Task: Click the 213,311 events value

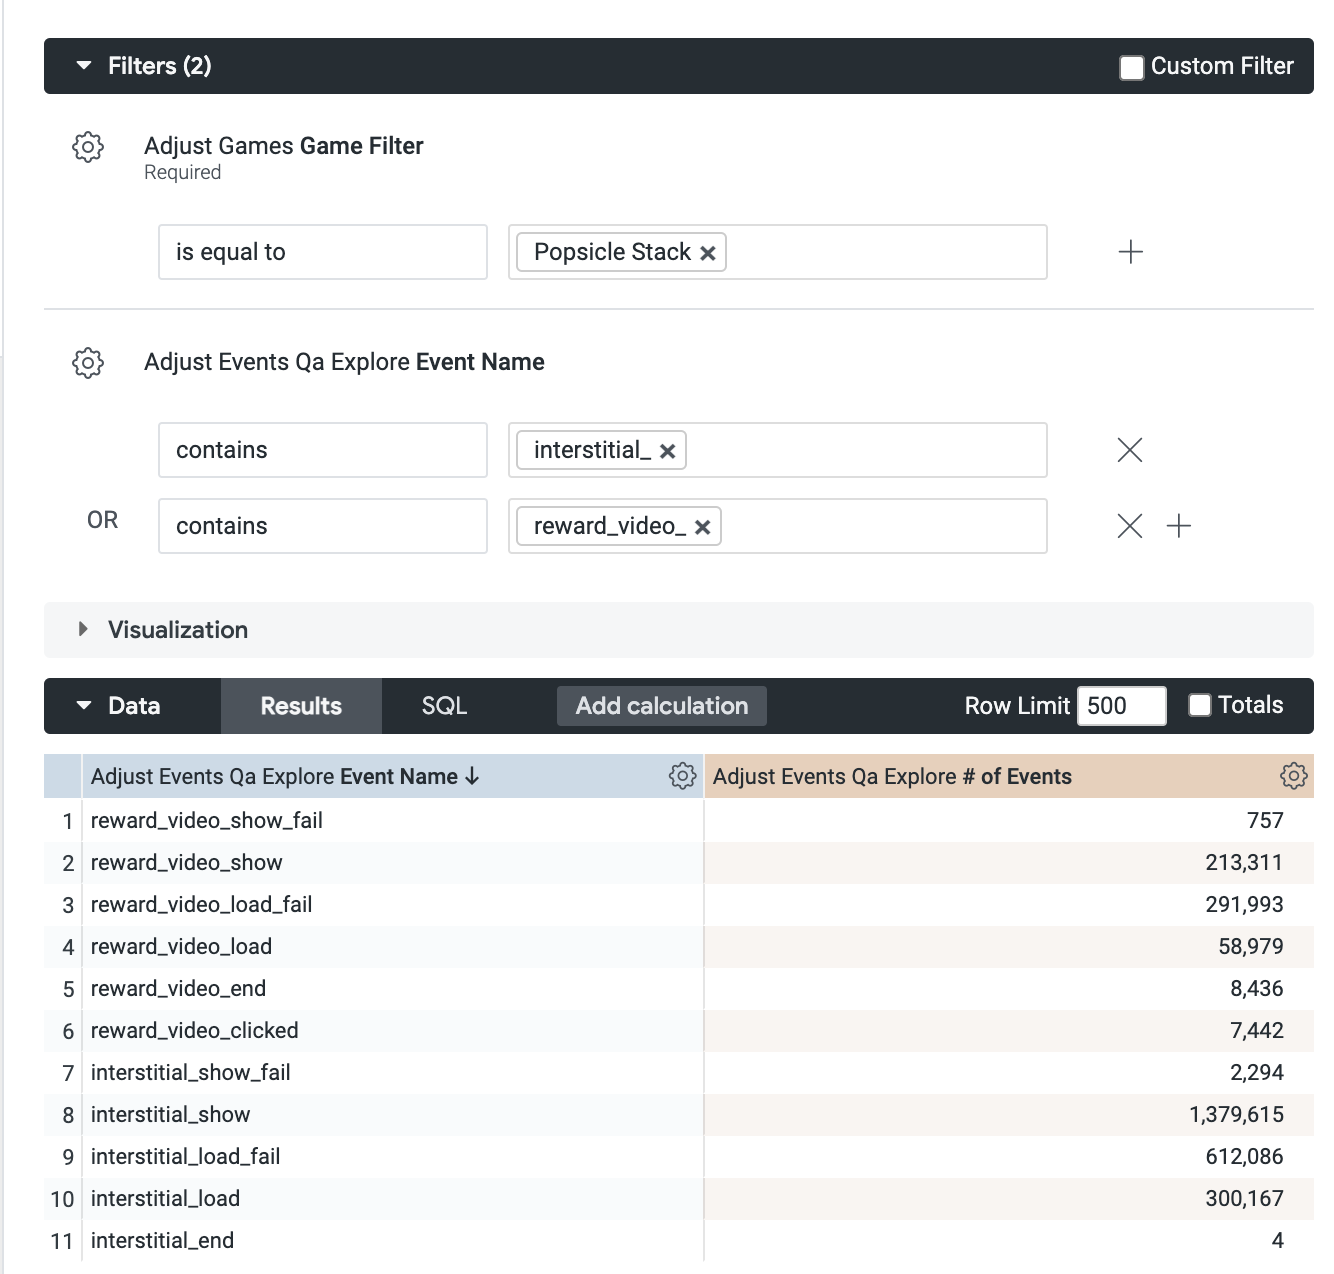Action: click(x=1244, y=863)
